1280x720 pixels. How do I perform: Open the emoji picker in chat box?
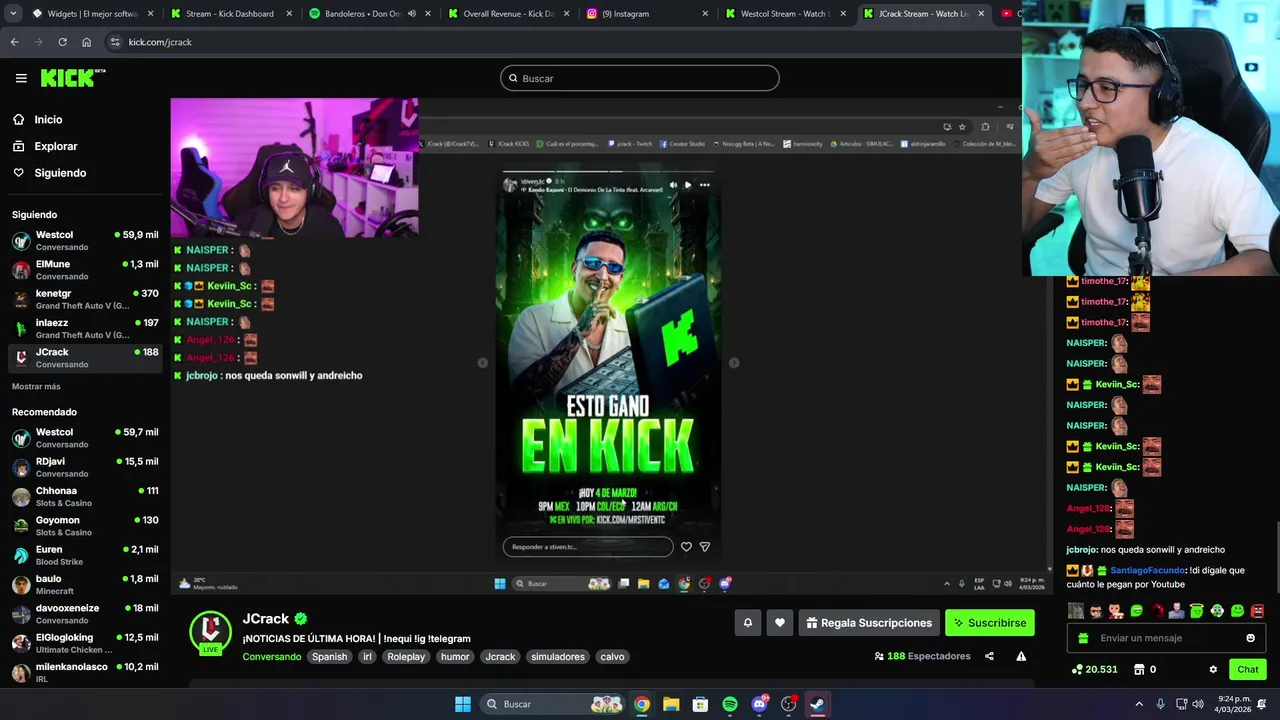pos(1250,638)
